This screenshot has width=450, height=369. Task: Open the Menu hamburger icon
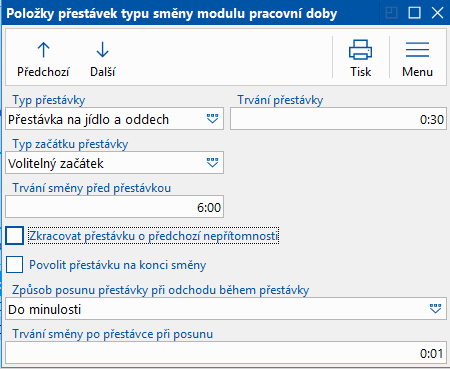click(417, 50)
